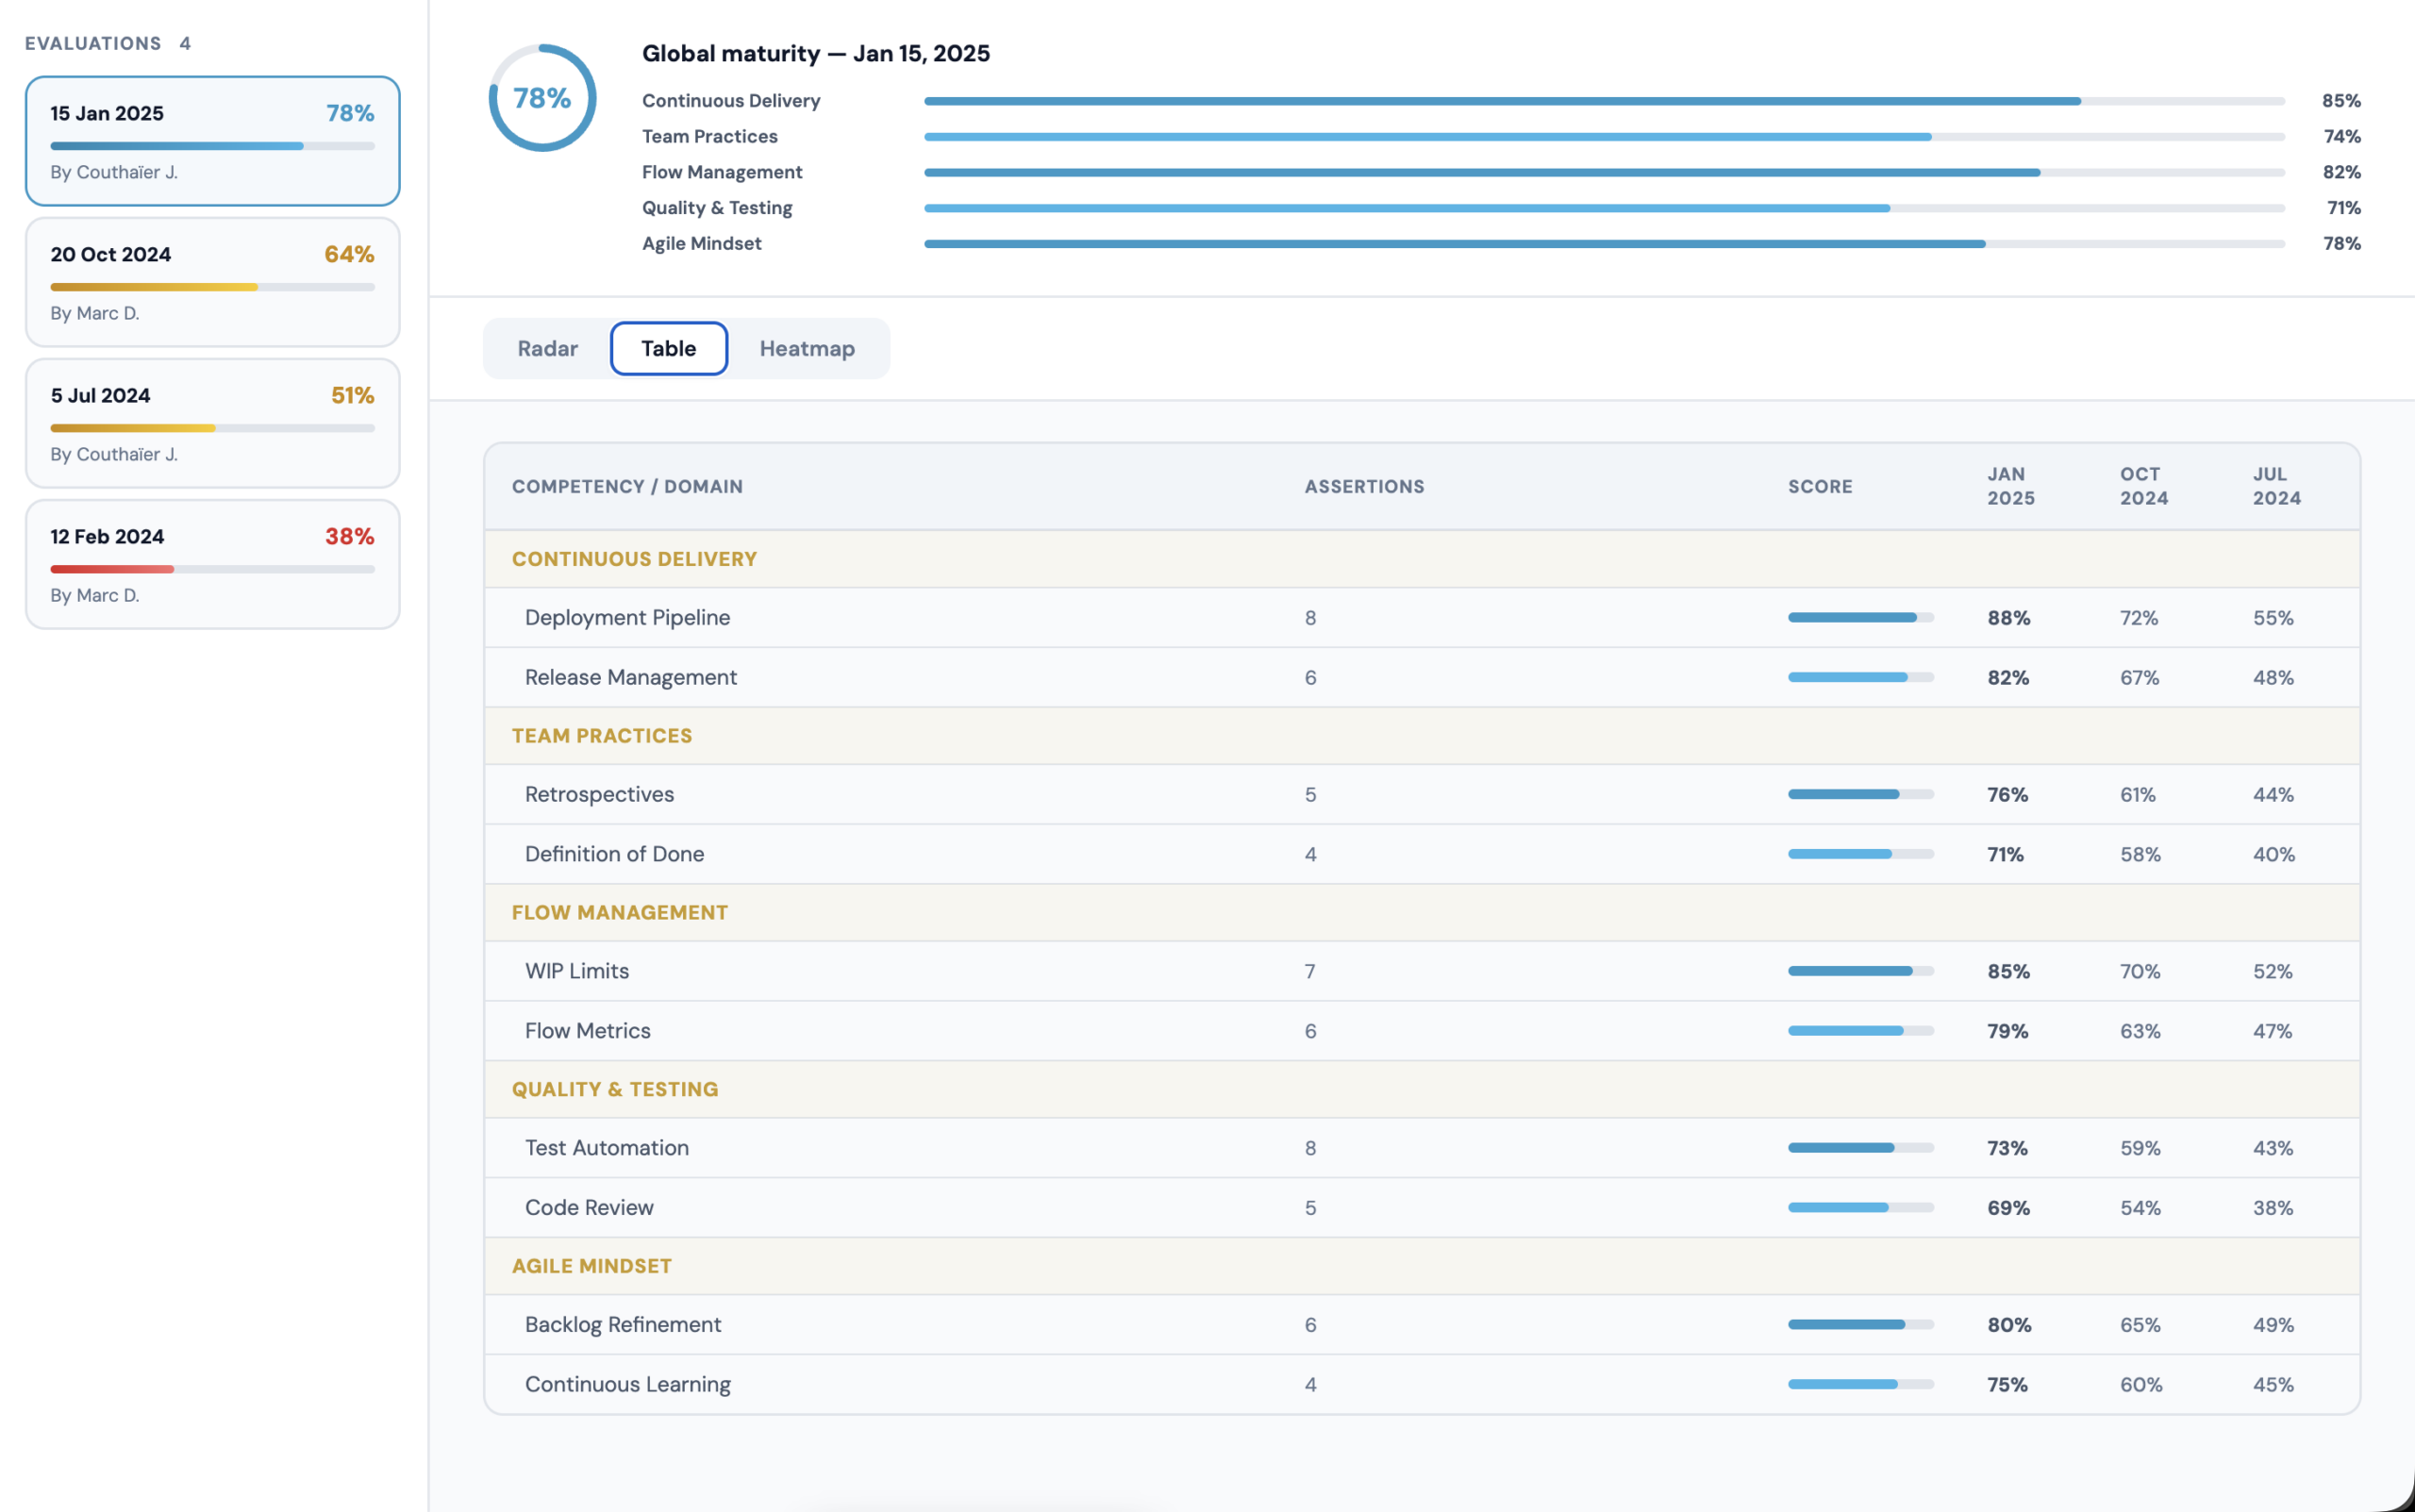Click the Score column header
2415x1512 pixels.
1819,486
